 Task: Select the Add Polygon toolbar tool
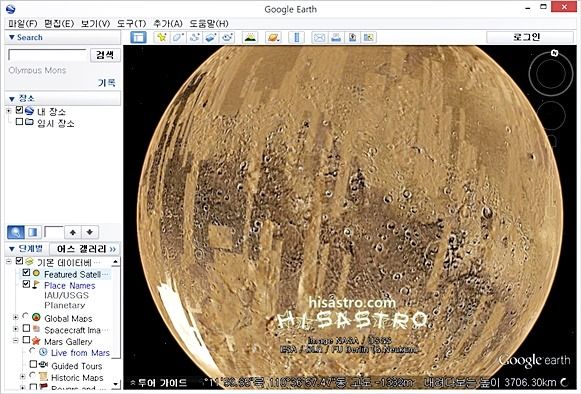(x=178, y=37)
